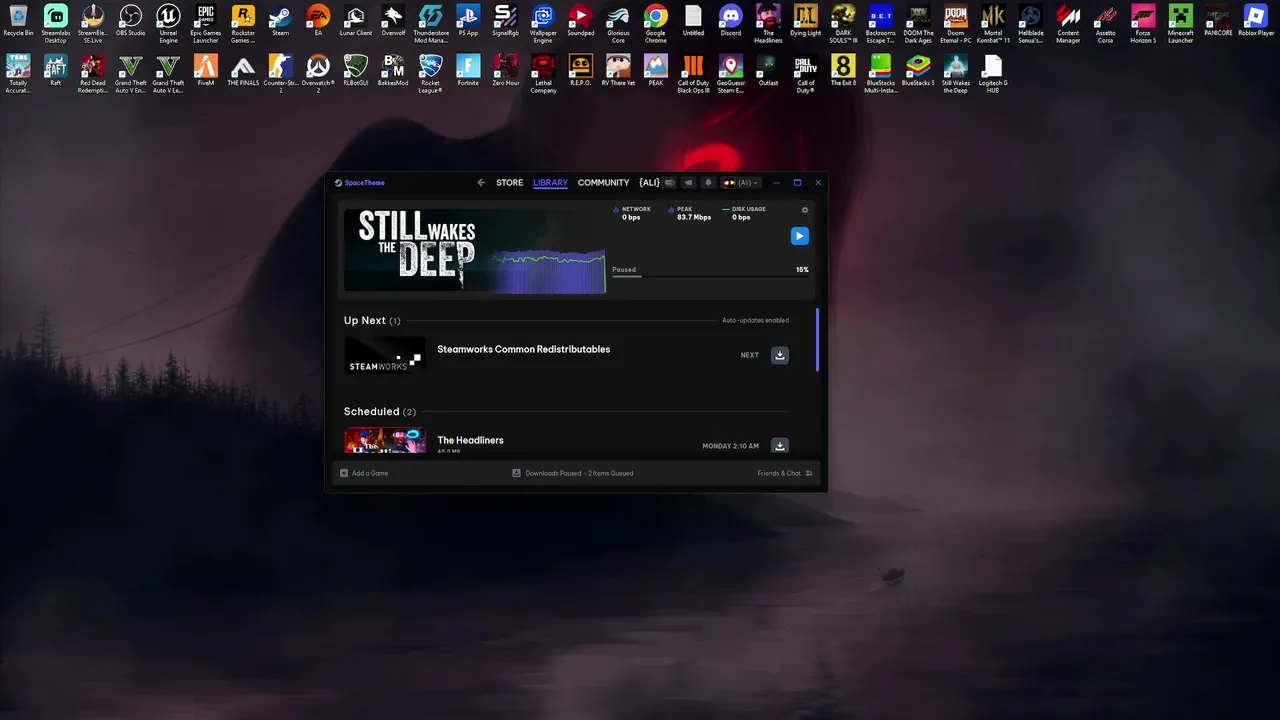Open Logitech G HUB desktop file
This screenshot has width=1280, height=720.
(993, 72)
